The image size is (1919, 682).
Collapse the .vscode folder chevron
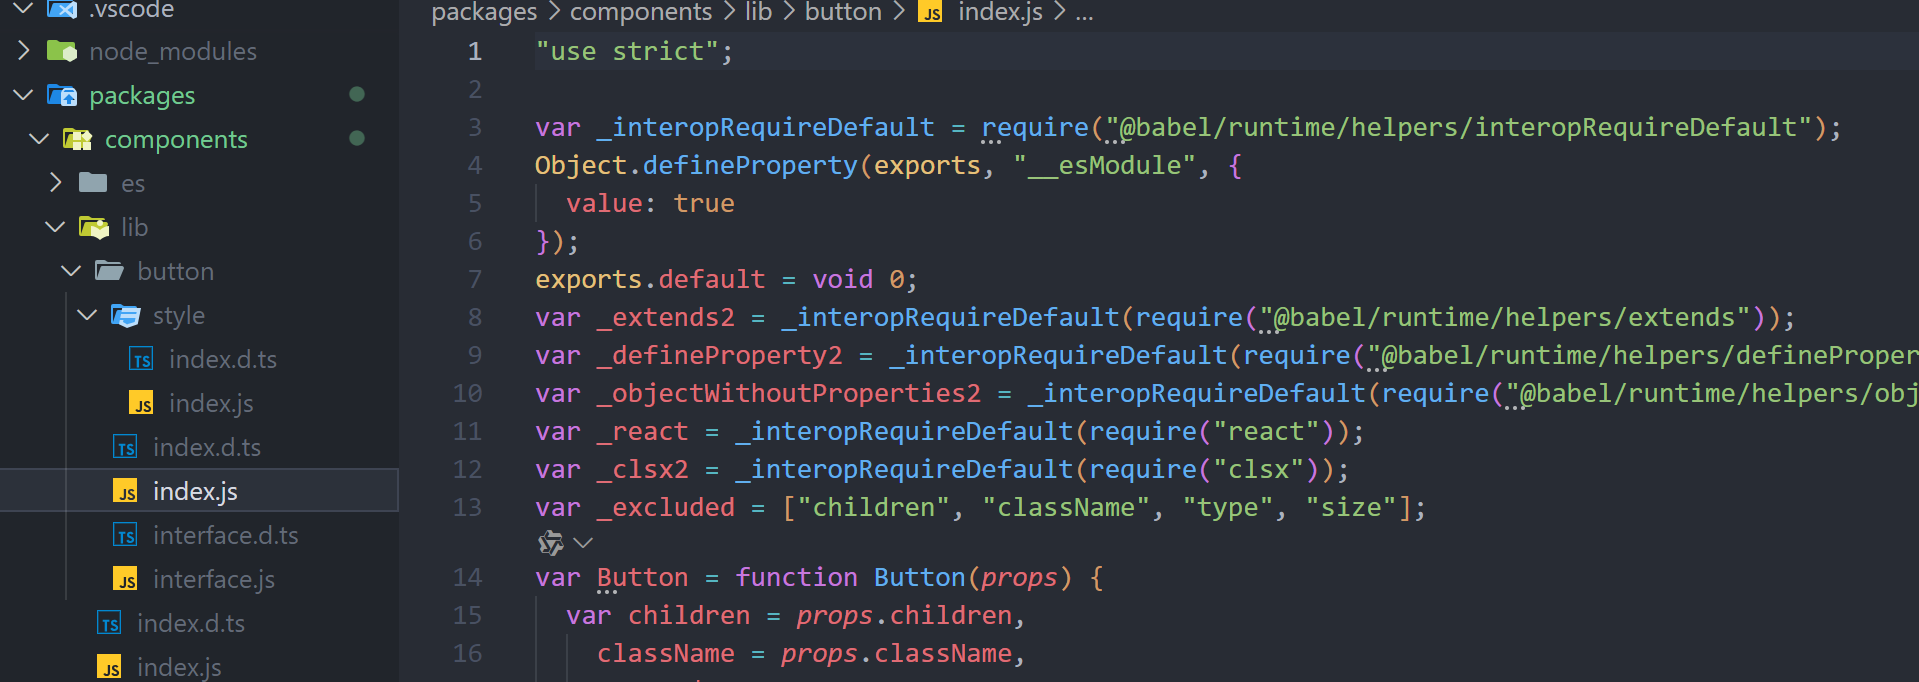coord(23,9)
